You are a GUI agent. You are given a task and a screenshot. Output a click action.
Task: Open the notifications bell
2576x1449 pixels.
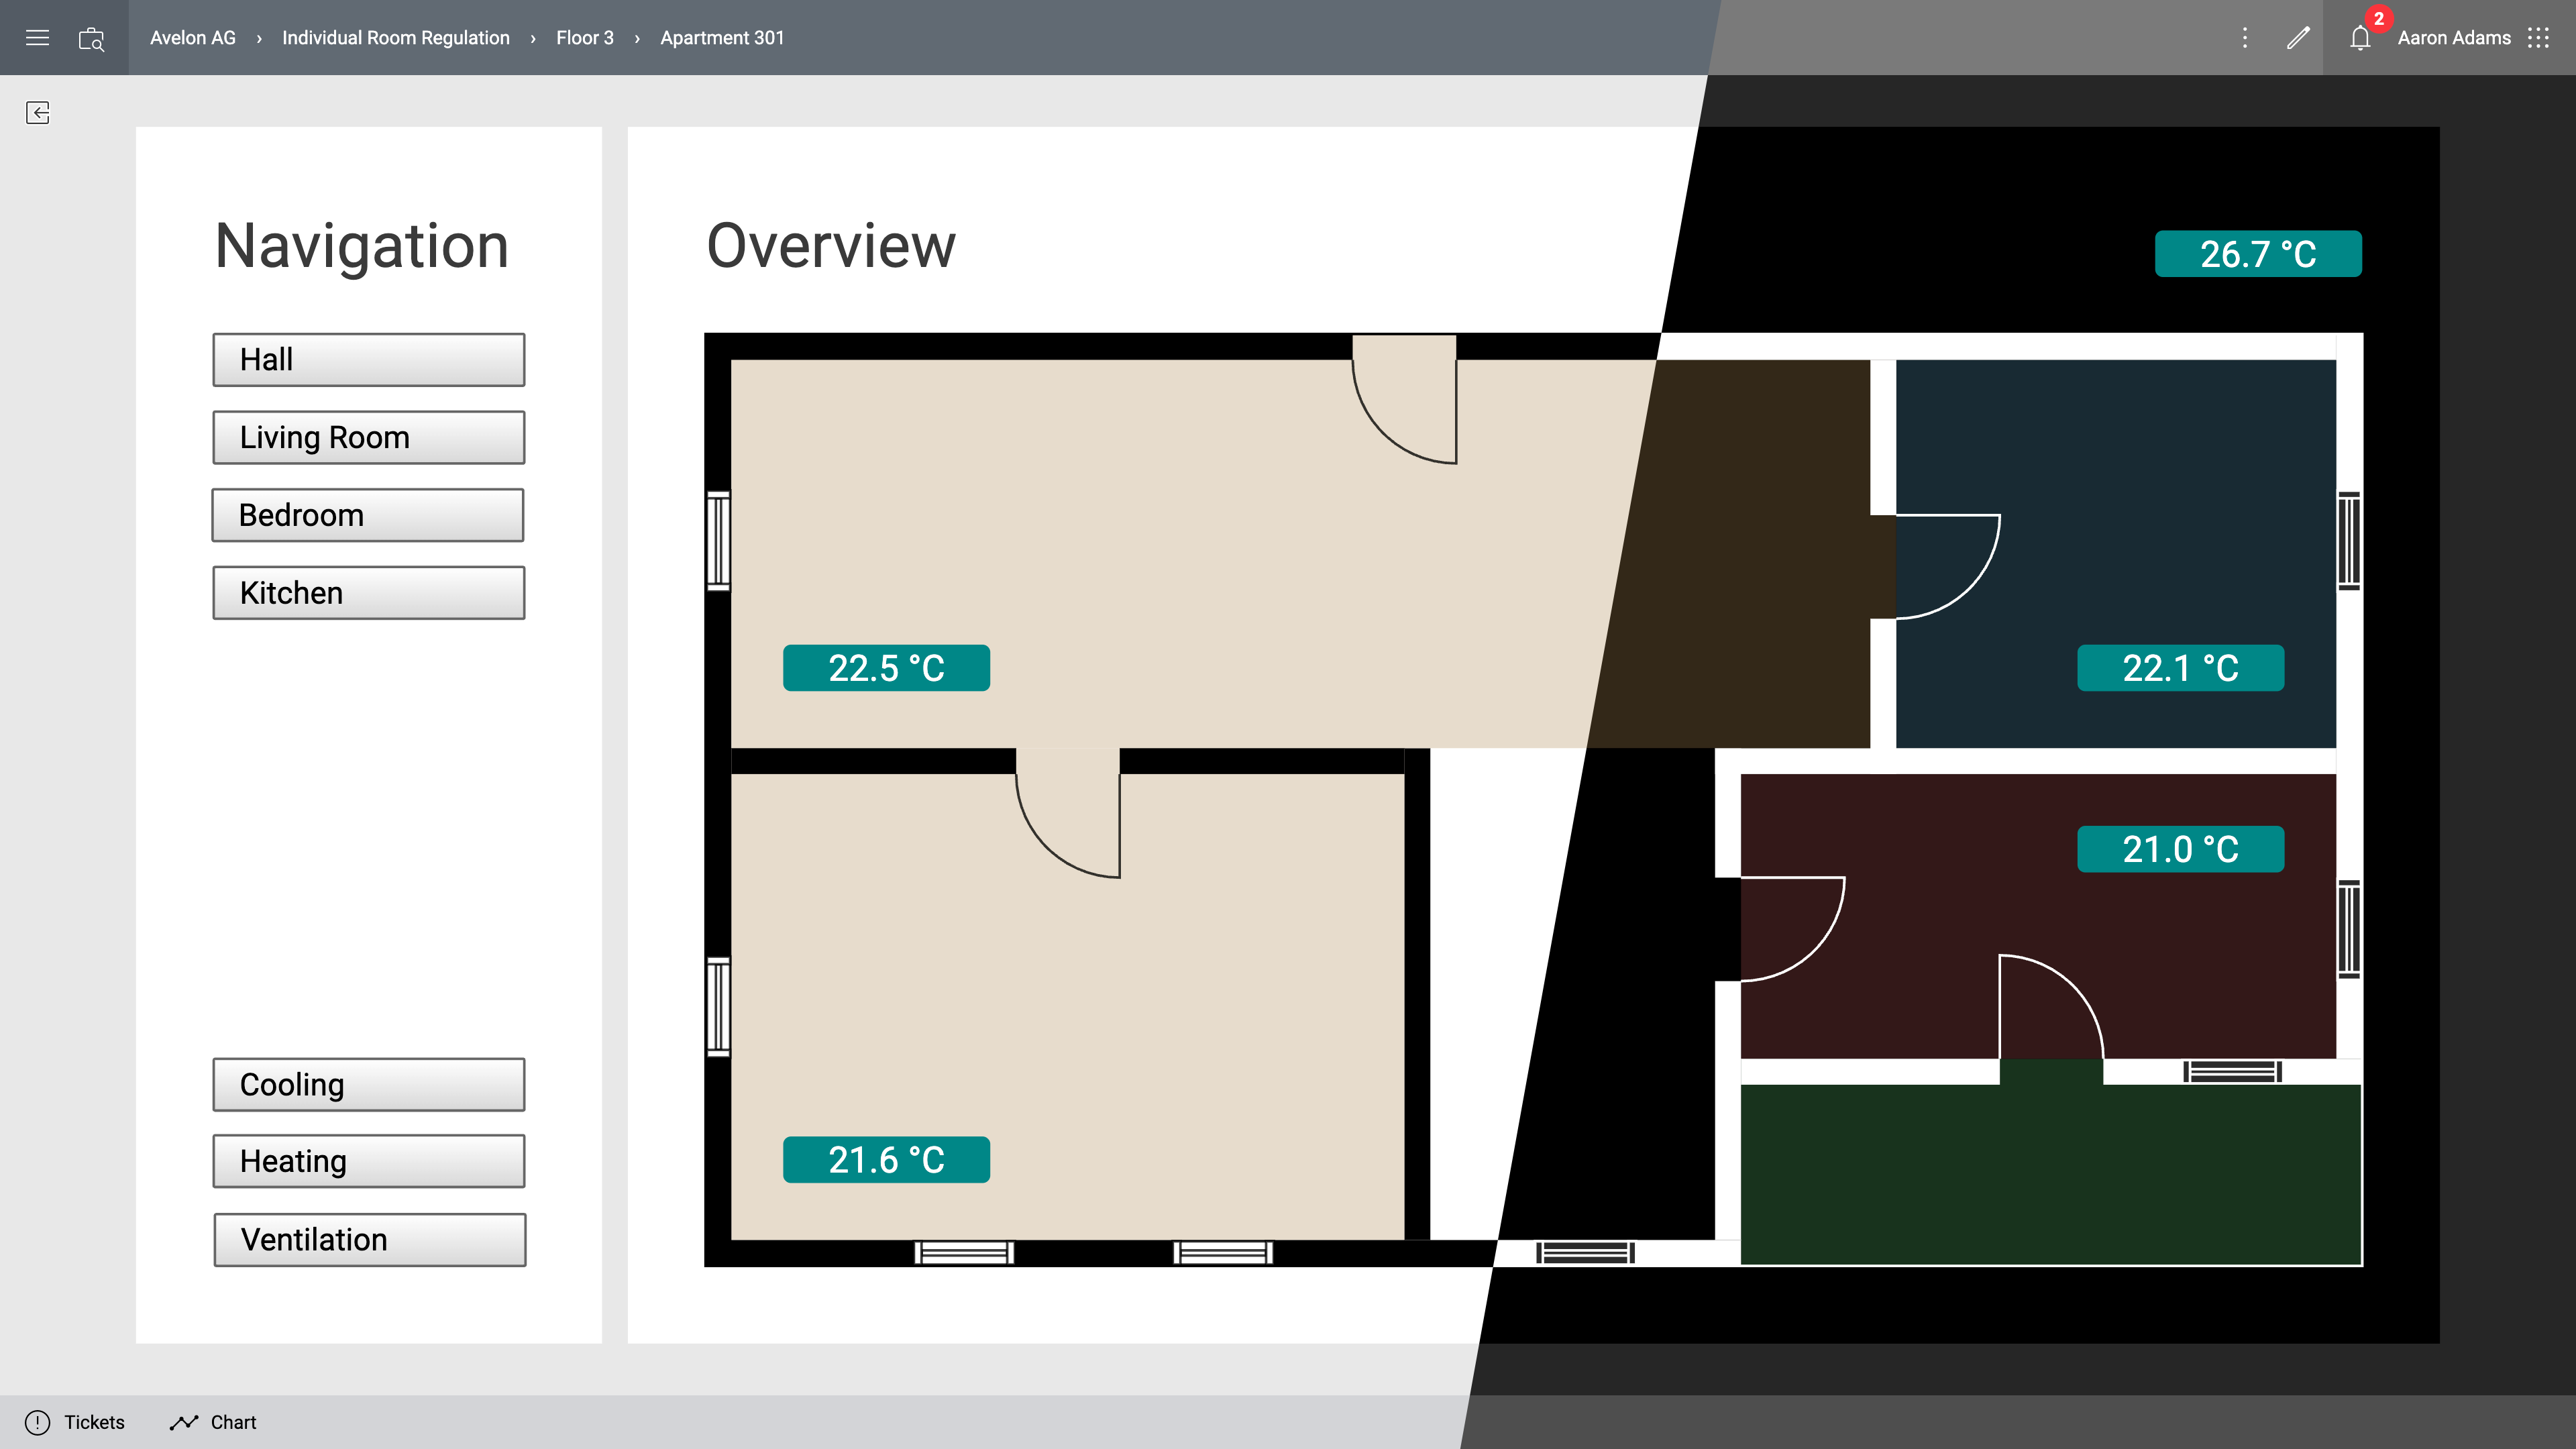tap(2360, 38)
